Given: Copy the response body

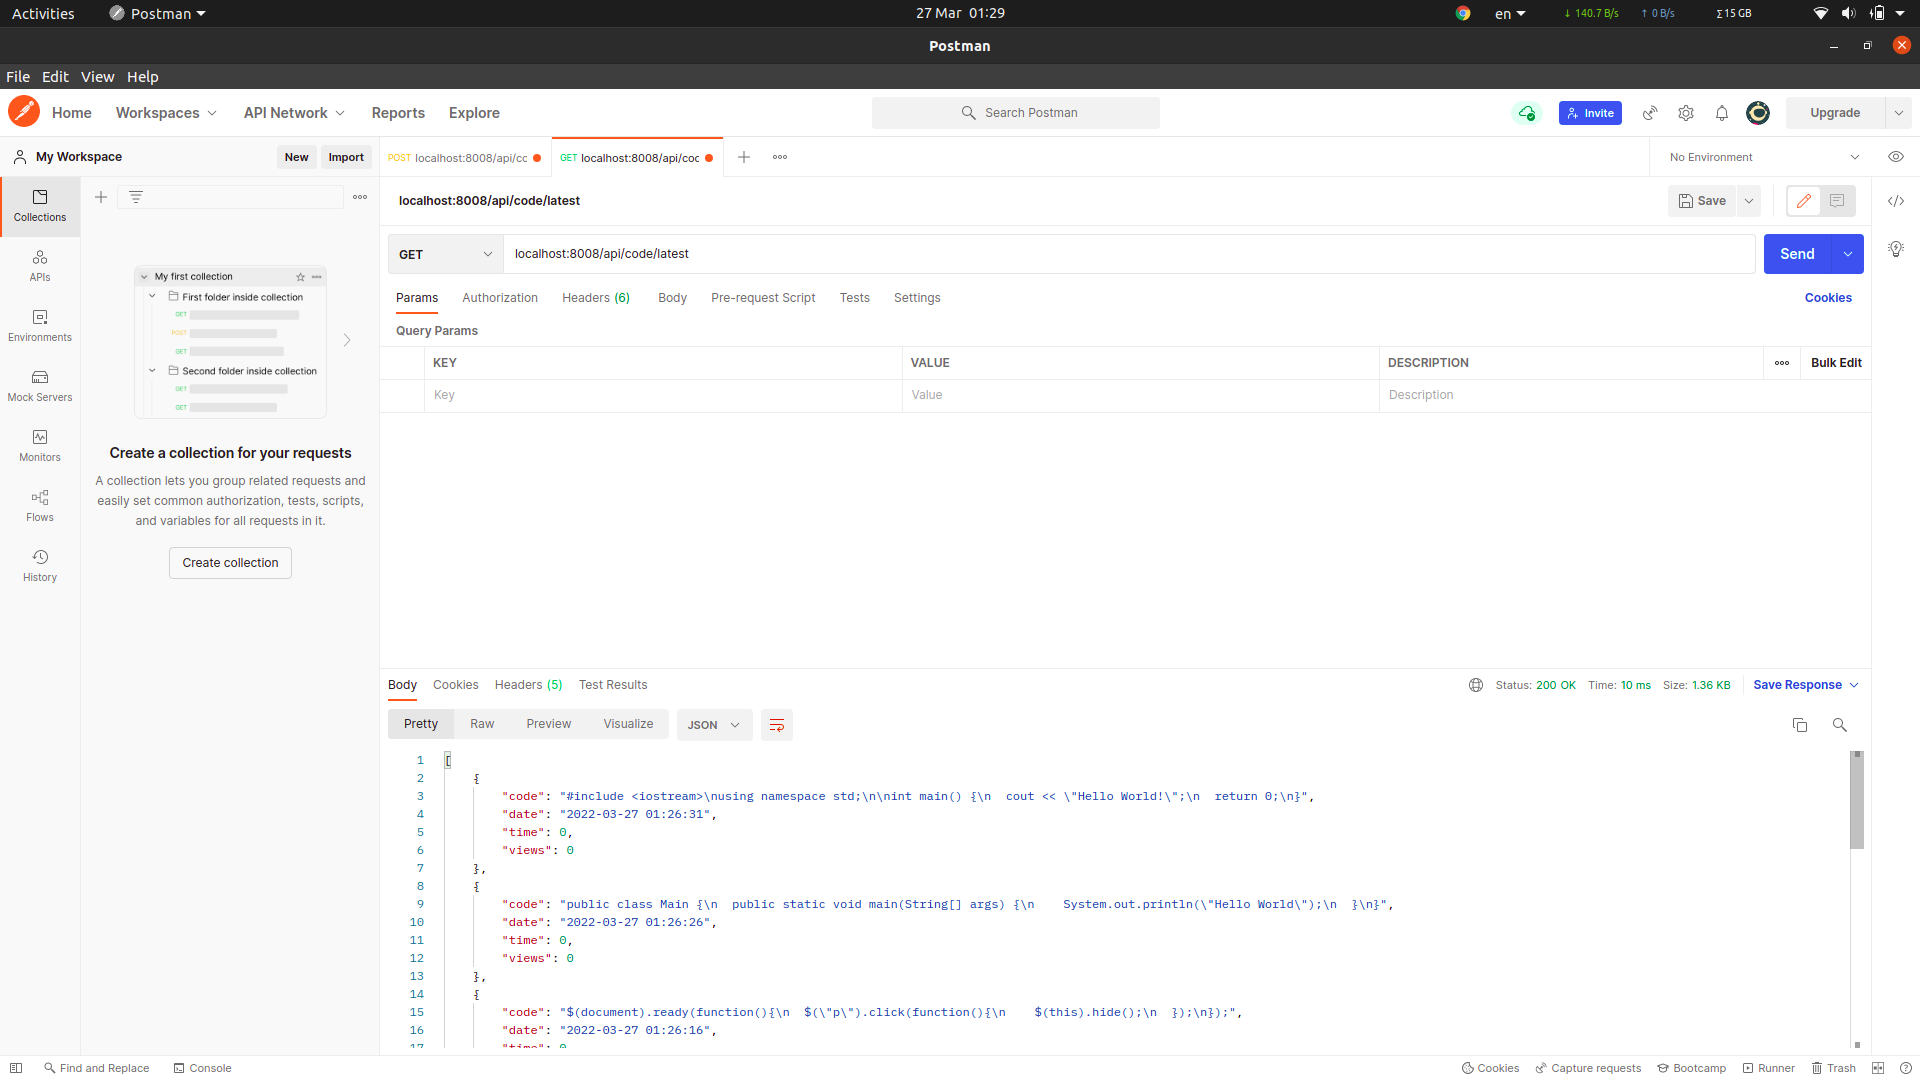Looking at the screenshot, I should click(1800, 725).
